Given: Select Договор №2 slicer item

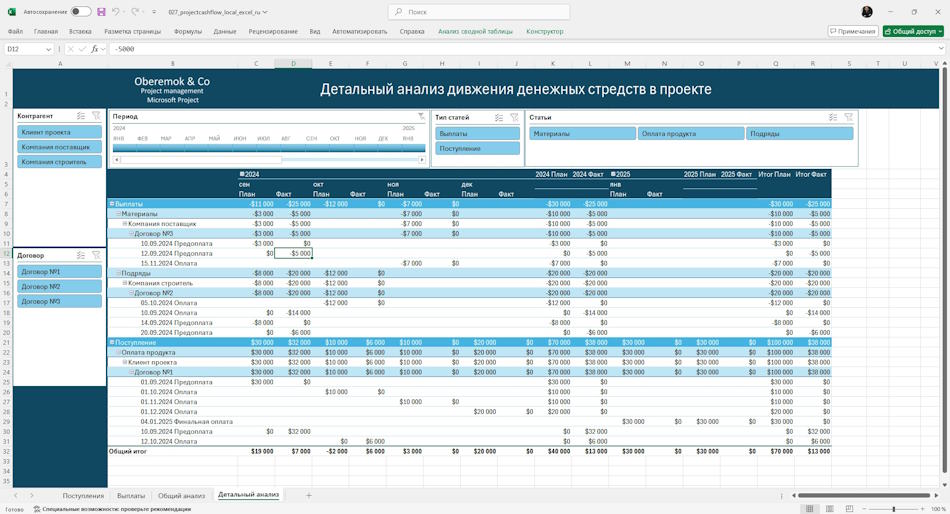Looking at the screenshot, I should tap(59, 287).
